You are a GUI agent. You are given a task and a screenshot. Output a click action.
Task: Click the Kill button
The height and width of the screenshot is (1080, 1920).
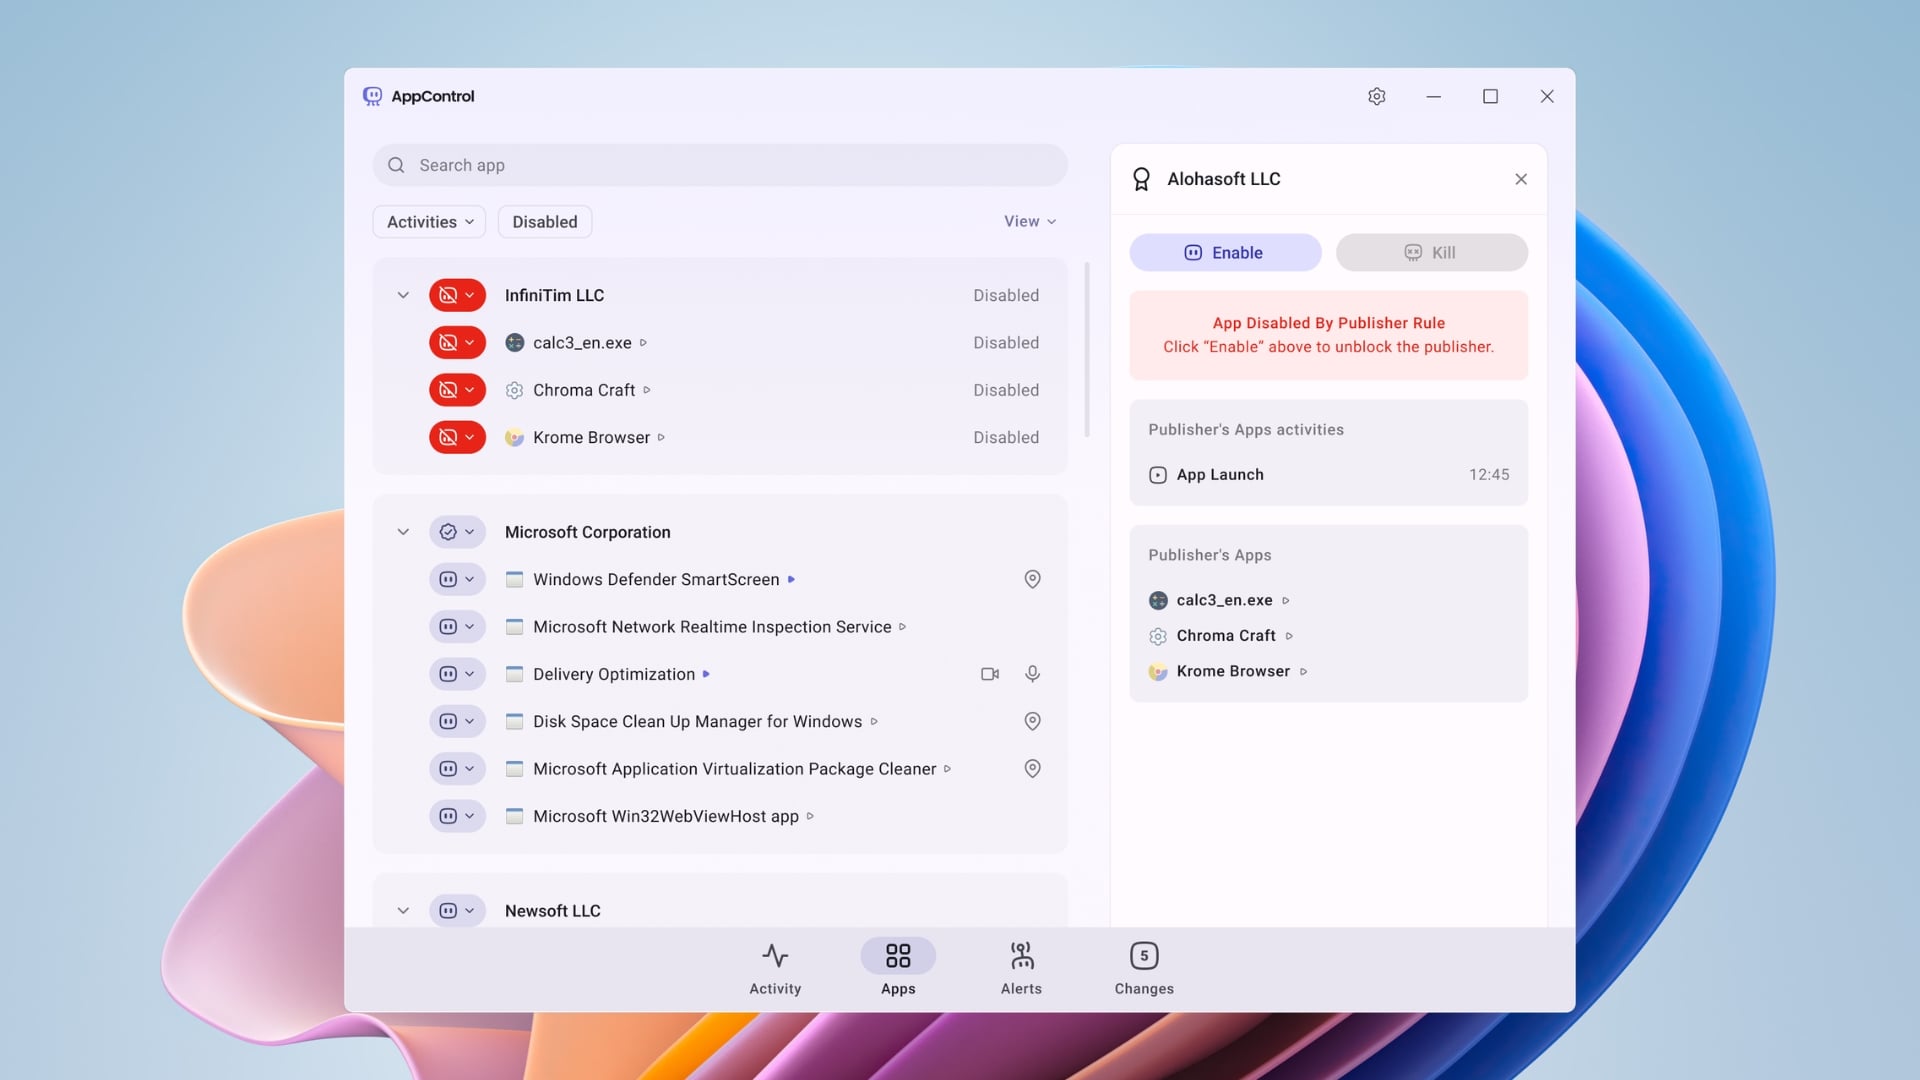point(1431,253)
